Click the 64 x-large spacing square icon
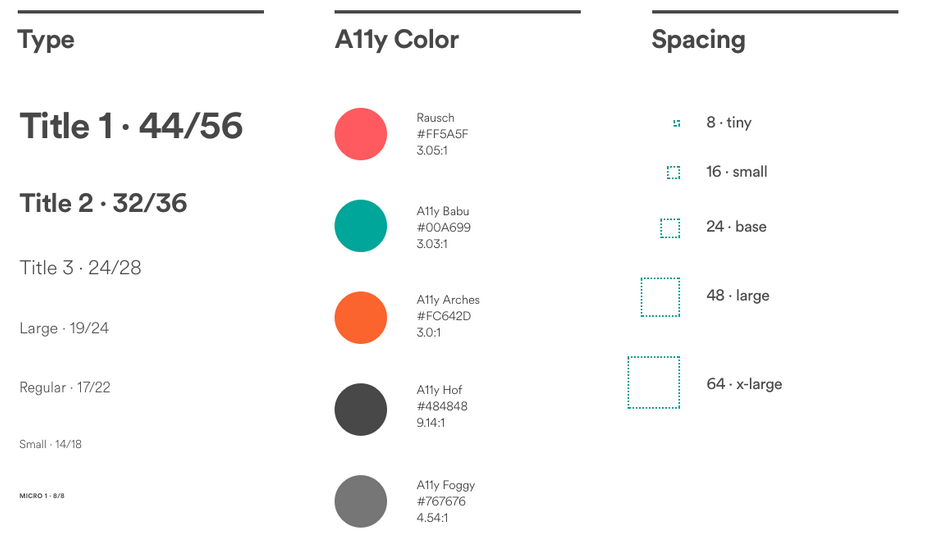This screenshot has width=932, height=540. tap(654, 383)
